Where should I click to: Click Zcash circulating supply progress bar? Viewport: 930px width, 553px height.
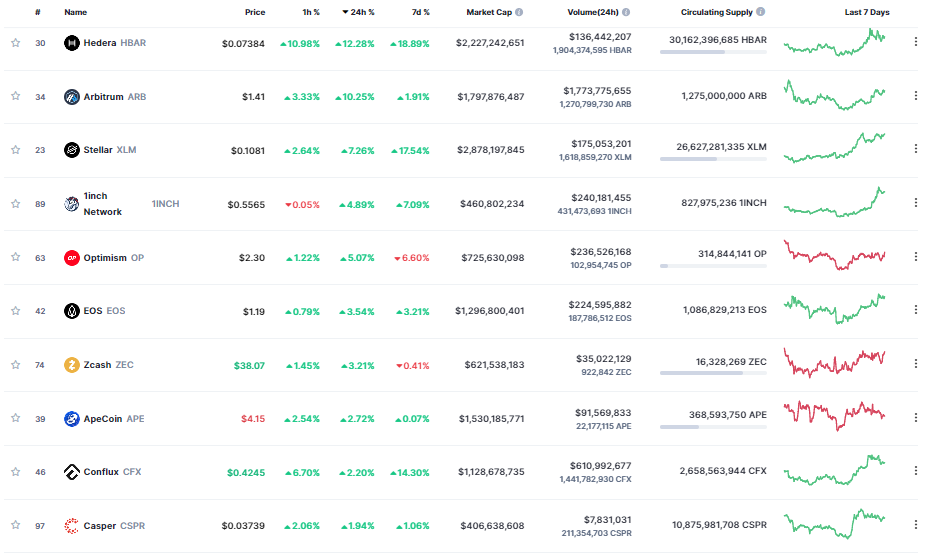(713, 373)
